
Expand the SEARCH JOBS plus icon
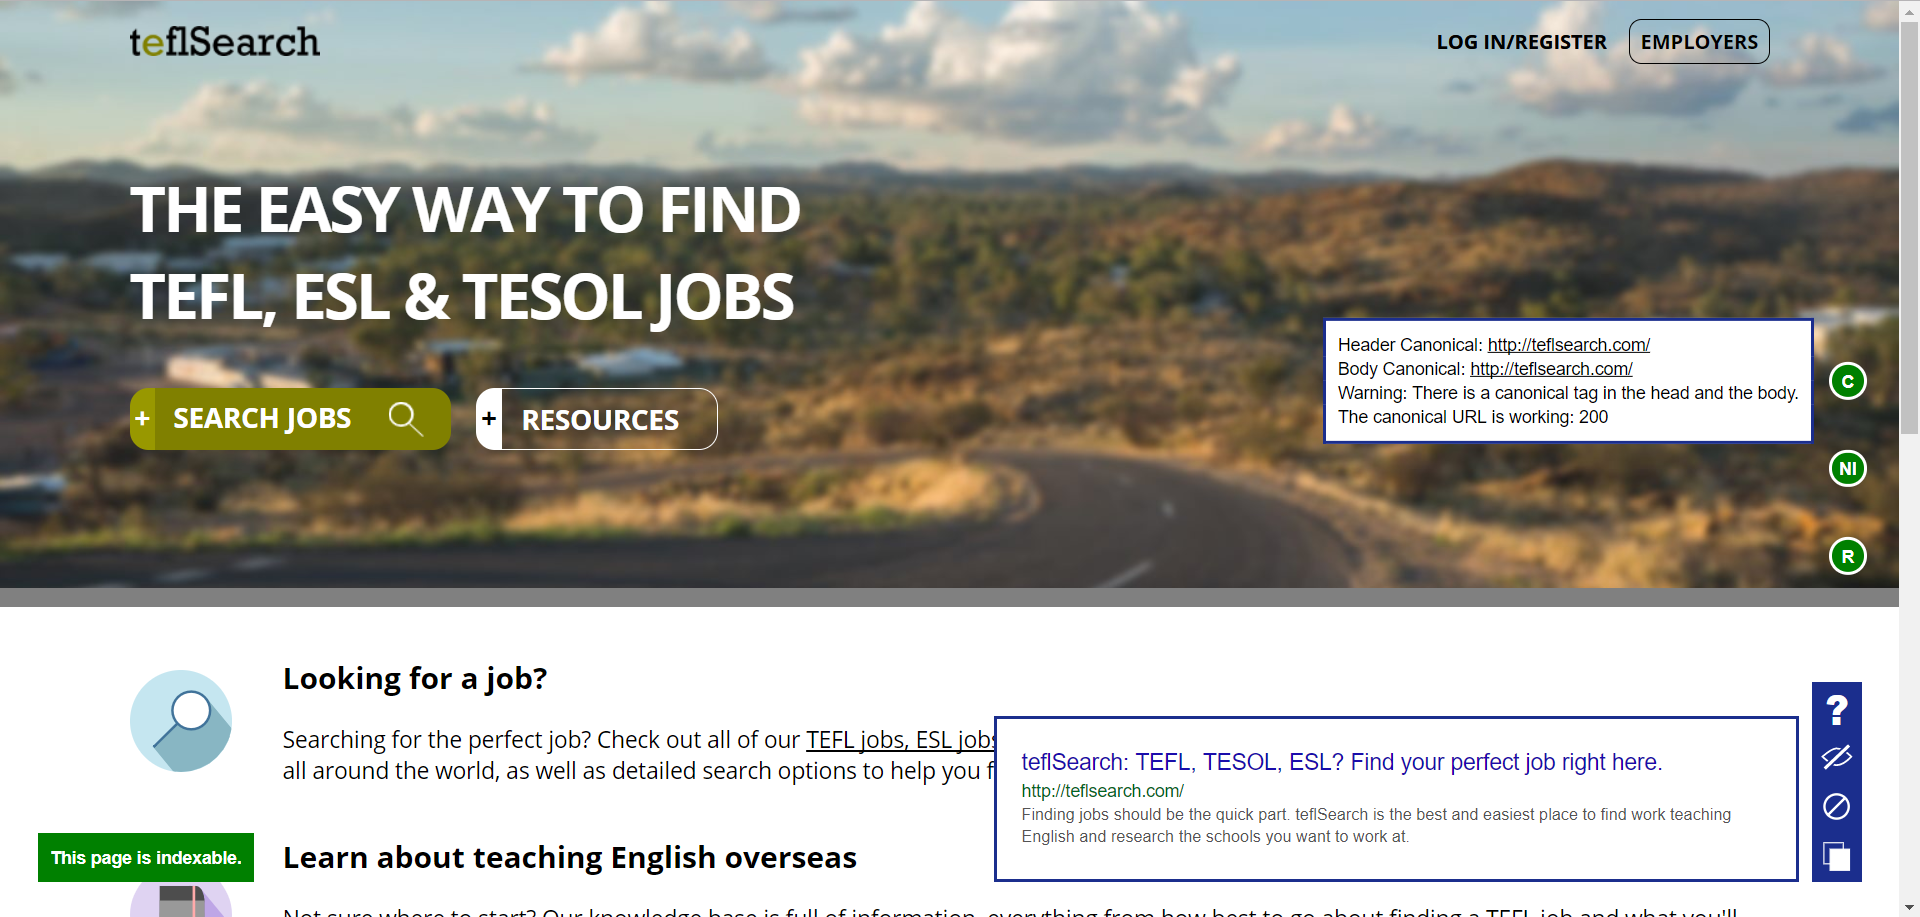point(143,419)
